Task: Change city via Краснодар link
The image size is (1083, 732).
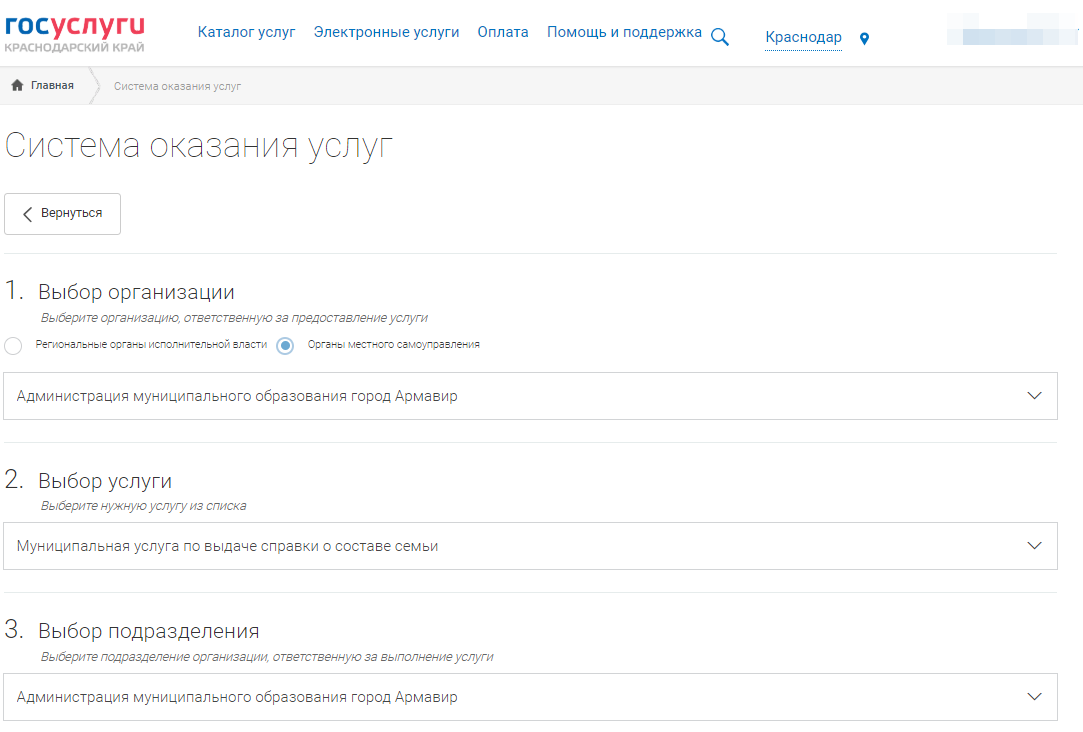Action: (803, 37)
